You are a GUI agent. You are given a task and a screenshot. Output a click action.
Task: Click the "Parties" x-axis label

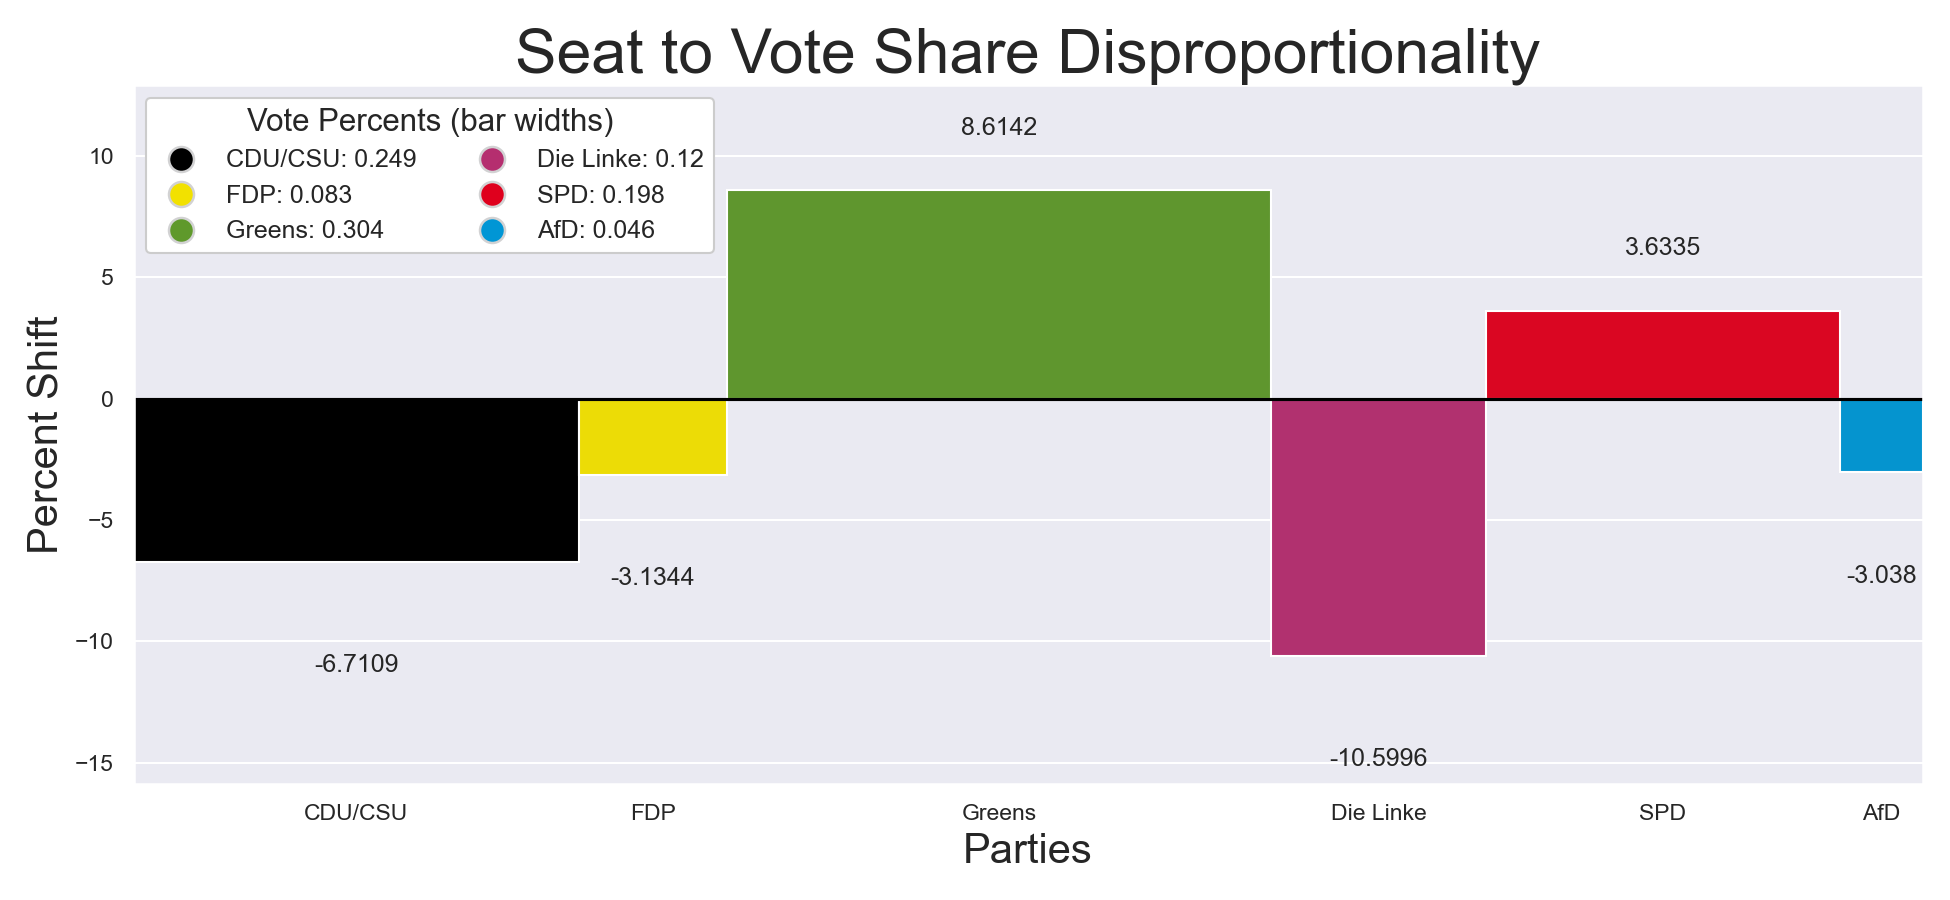(1027, 850)
